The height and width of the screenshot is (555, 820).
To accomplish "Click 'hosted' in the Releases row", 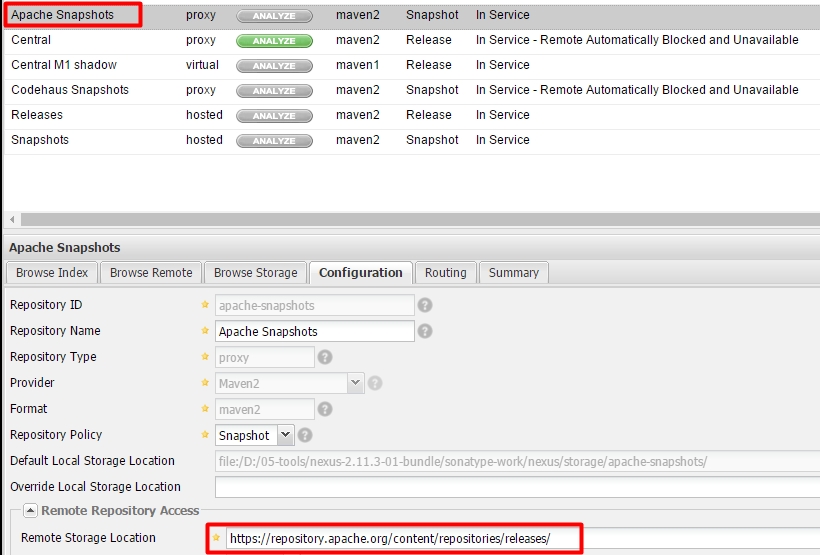I will [204, 115].
